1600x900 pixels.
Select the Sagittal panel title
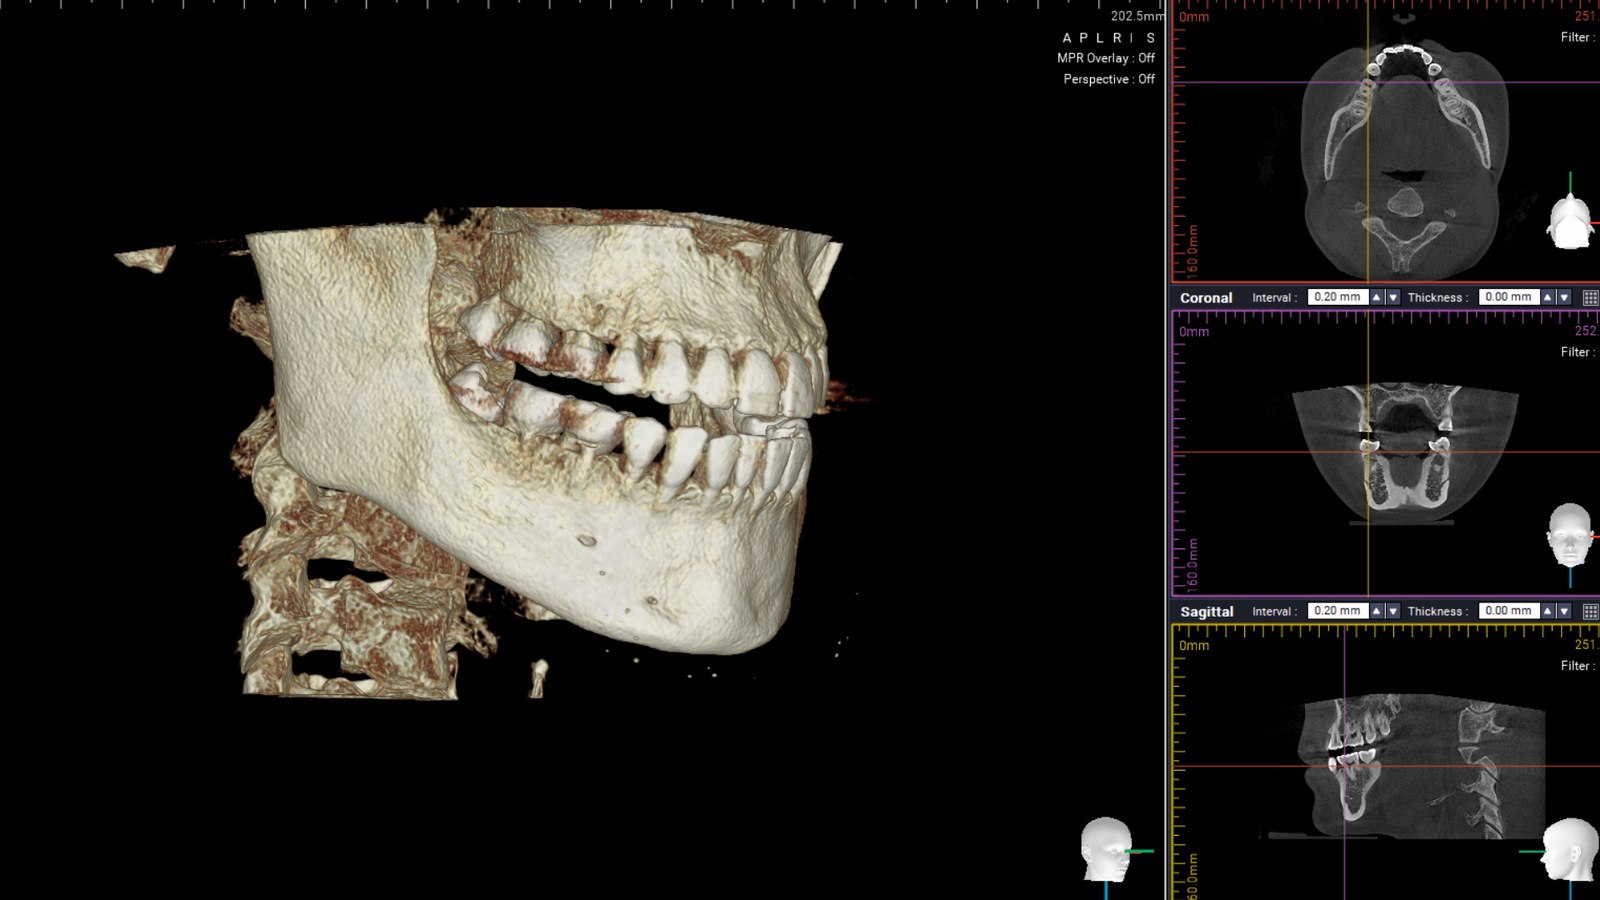click(1207, 611)
